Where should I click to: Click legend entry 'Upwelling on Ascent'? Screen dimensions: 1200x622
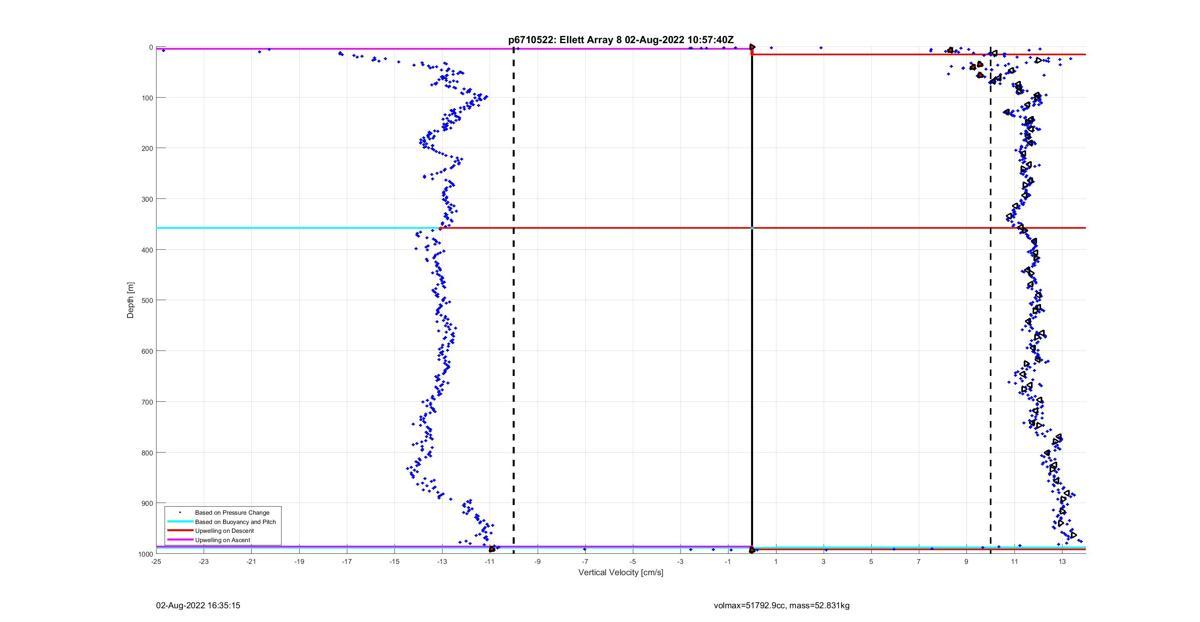pyautogui.click(x=222, y=540)
